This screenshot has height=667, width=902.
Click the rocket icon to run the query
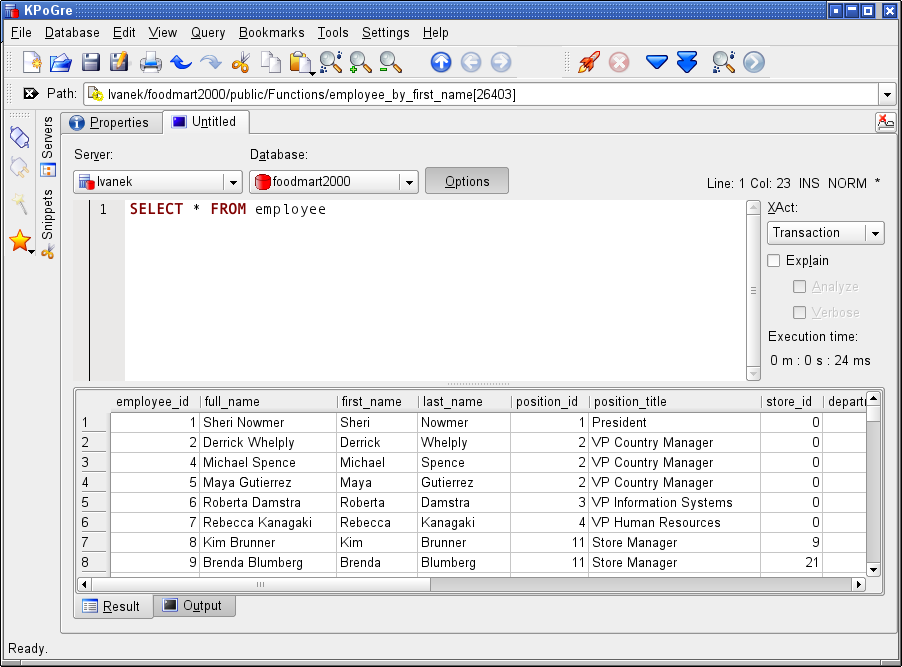coord(589,62)
